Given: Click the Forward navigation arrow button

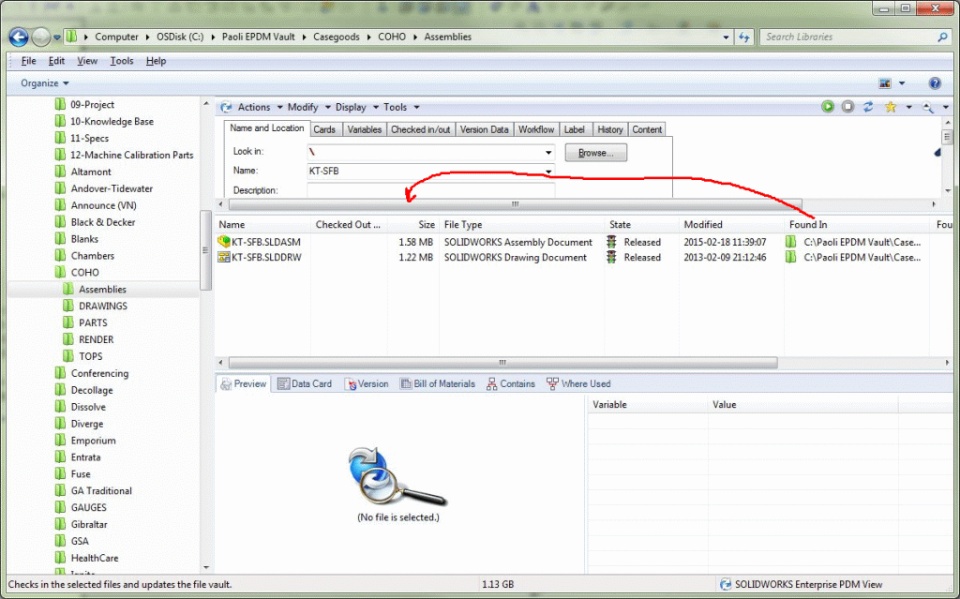Looking at the screenshot, I should tap(40, 37).
